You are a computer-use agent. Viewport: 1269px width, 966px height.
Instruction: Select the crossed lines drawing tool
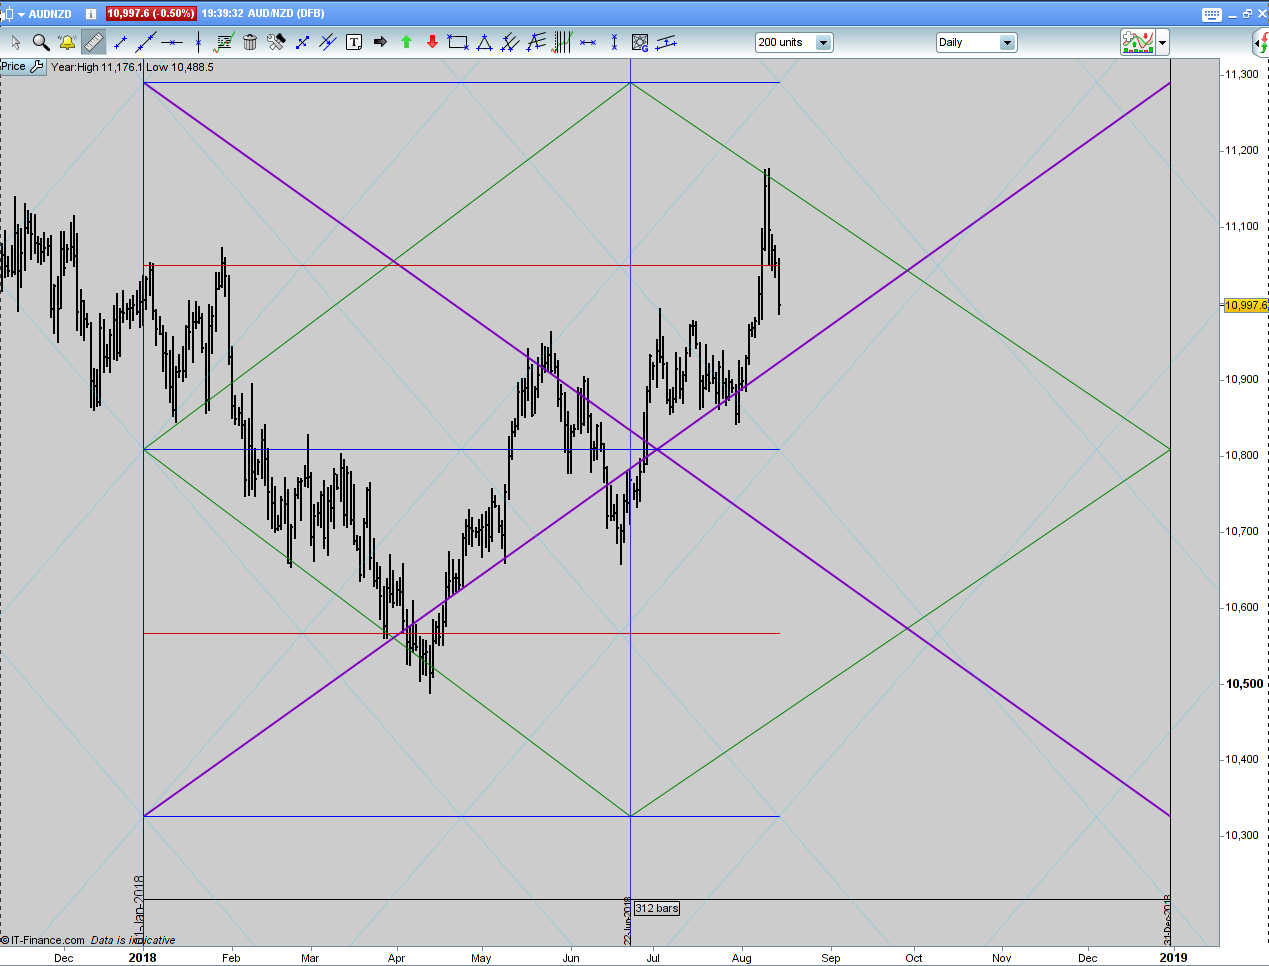pos(302,42)
